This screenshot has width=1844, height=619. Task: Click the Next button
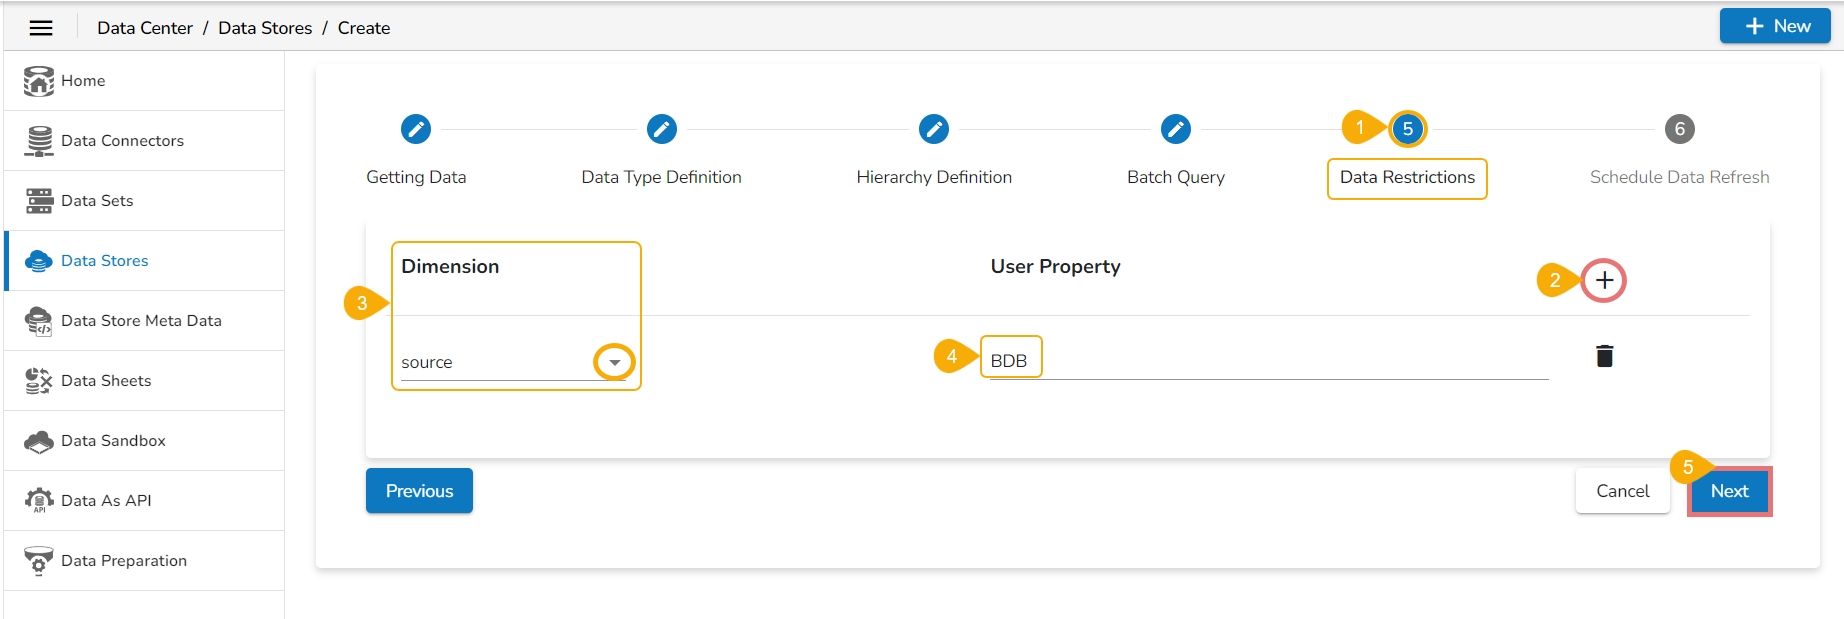pos(1729,491)
